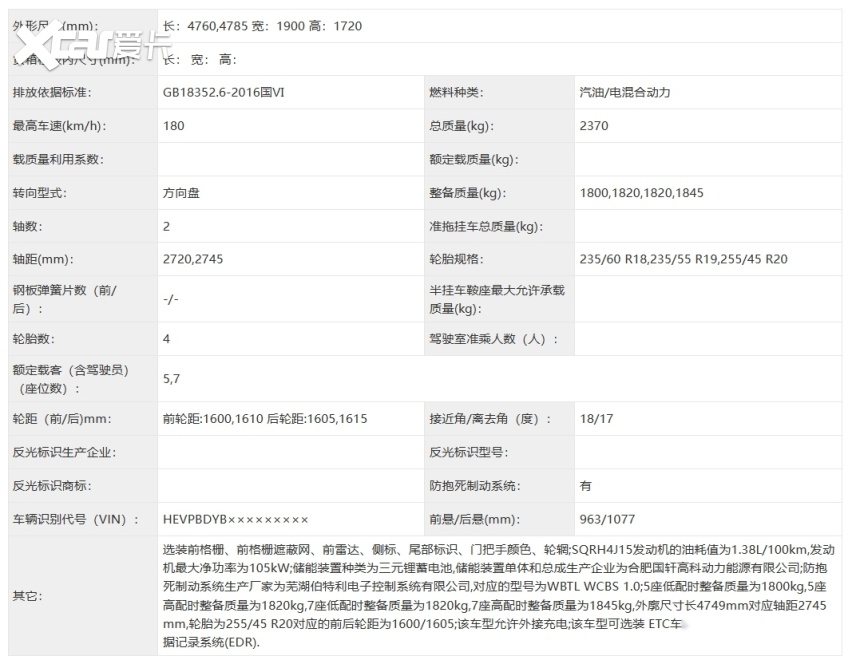Click the front and rear 轮距 values
Screen dimensions: 852x656
tap(264, 419)
